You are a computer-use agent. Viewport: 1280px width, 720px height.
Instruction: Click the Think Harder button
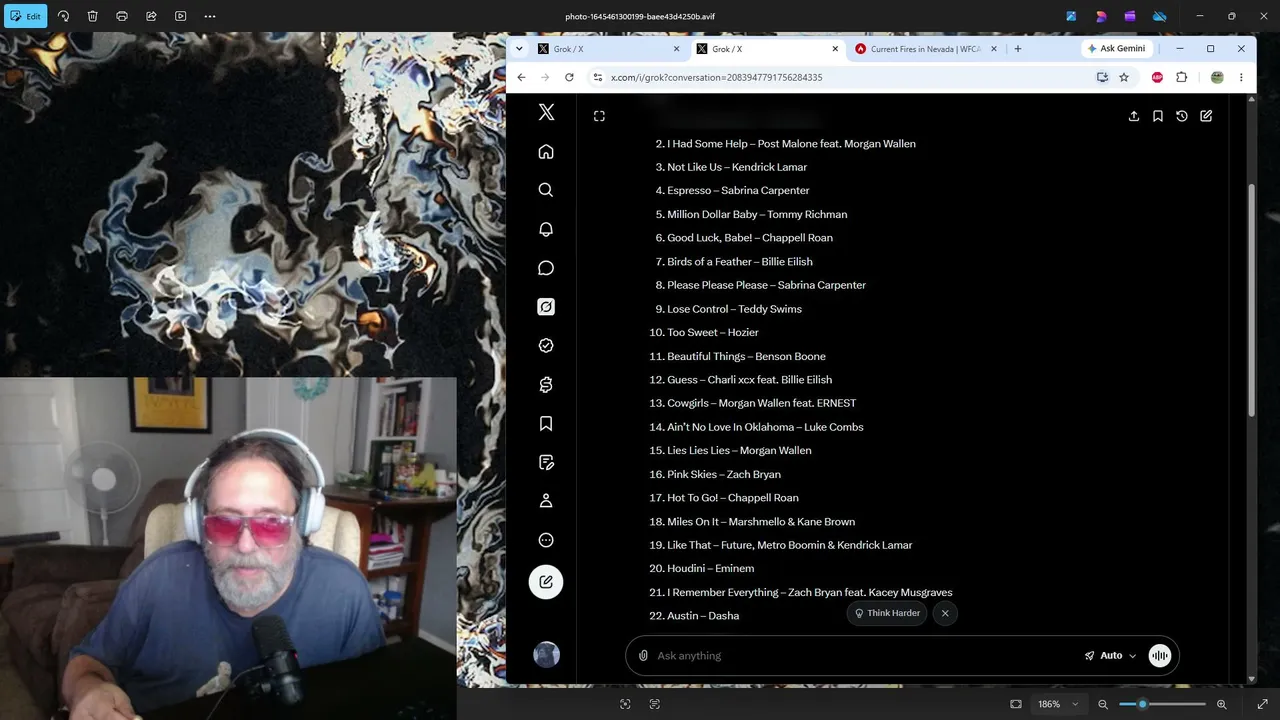point(887,613)
